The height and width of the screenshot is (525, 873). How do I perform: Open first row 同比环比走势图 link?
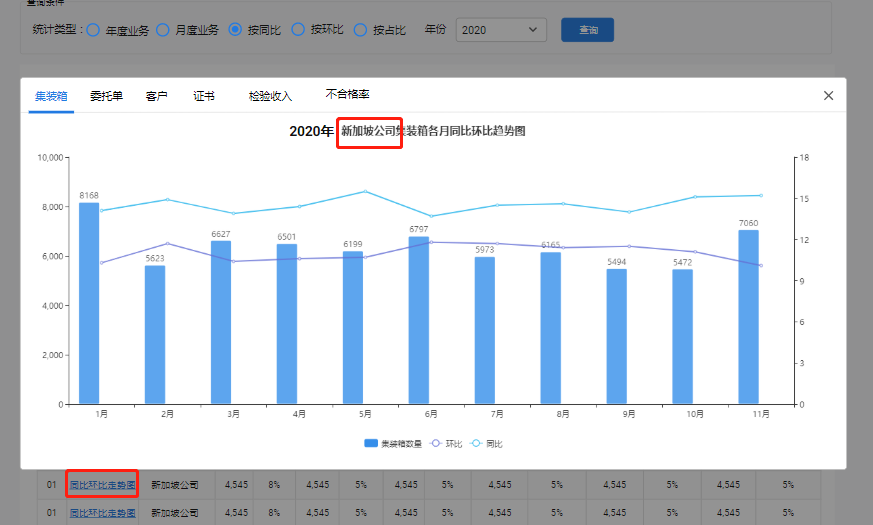point(102,485)
